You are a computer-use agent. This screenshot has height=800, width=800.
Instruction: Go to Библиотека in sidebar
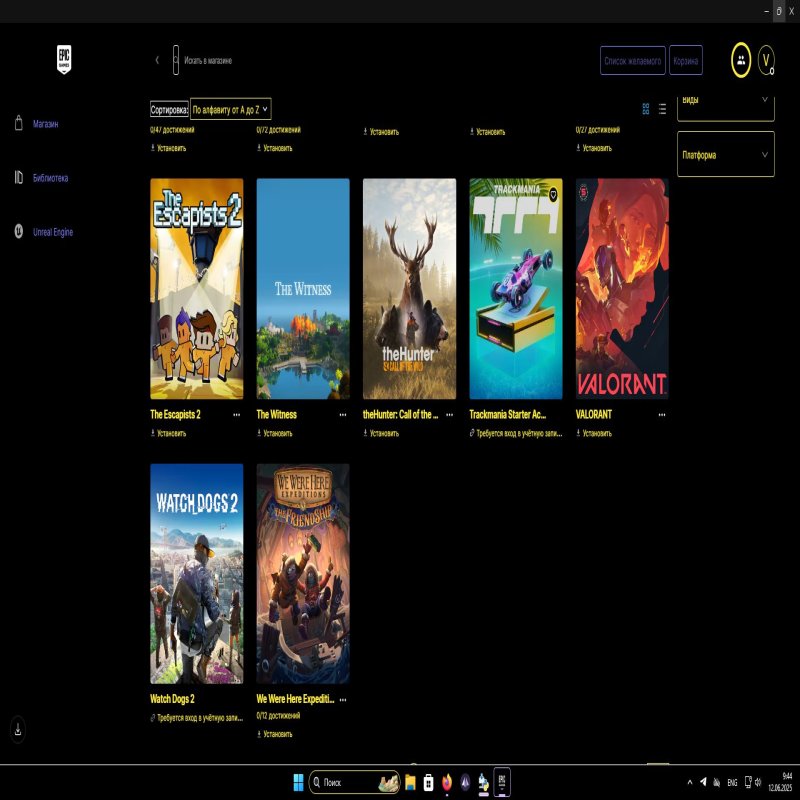tap(50, 178)
